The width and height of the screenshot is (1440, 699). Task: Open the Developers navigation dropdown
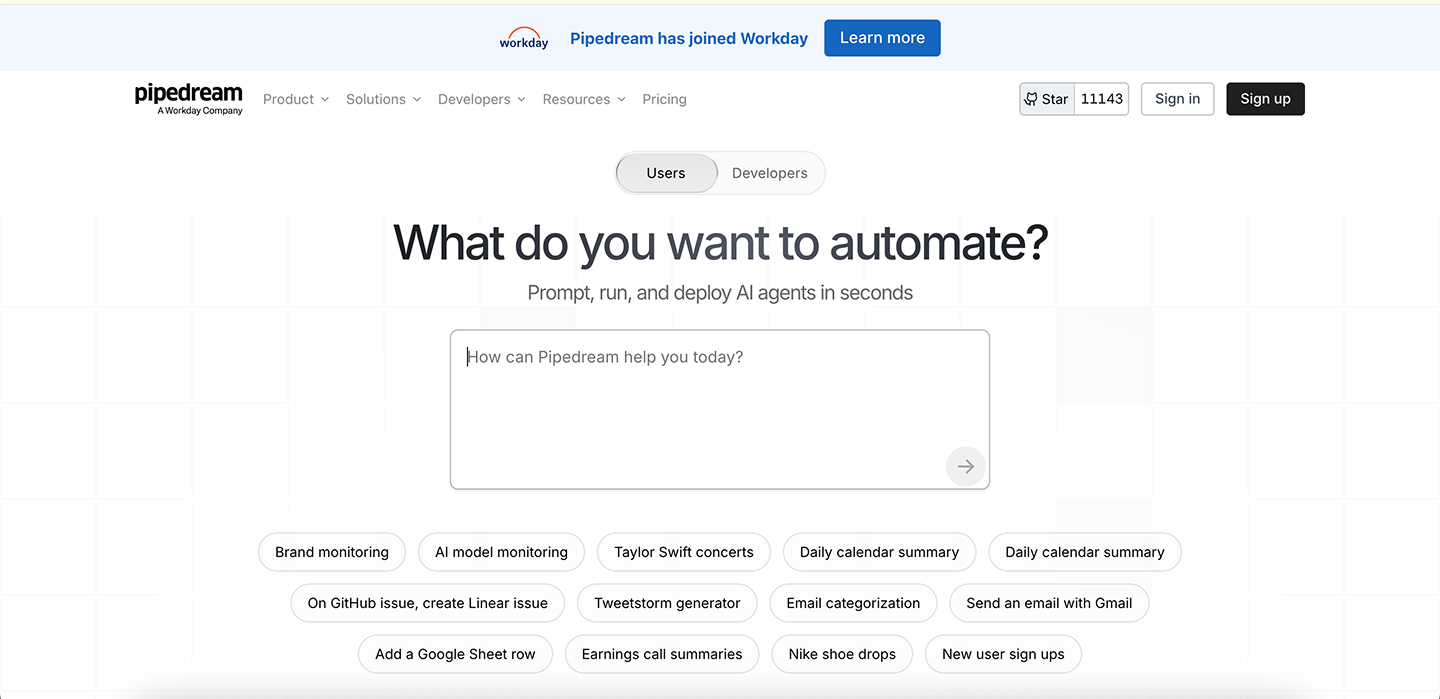click(x=481, y=99)
